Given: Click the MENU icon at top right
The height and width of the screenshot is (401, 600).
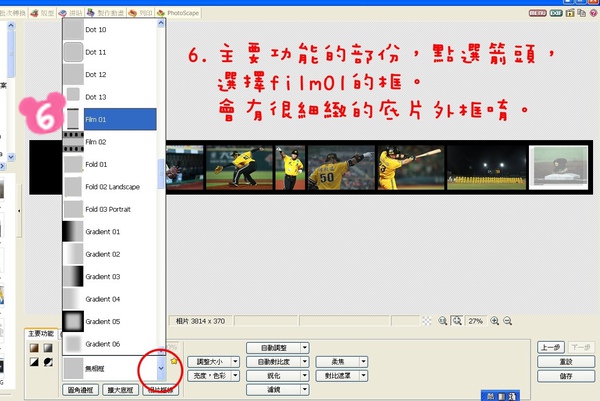Looking at the screenshot, I should [537, 13].
